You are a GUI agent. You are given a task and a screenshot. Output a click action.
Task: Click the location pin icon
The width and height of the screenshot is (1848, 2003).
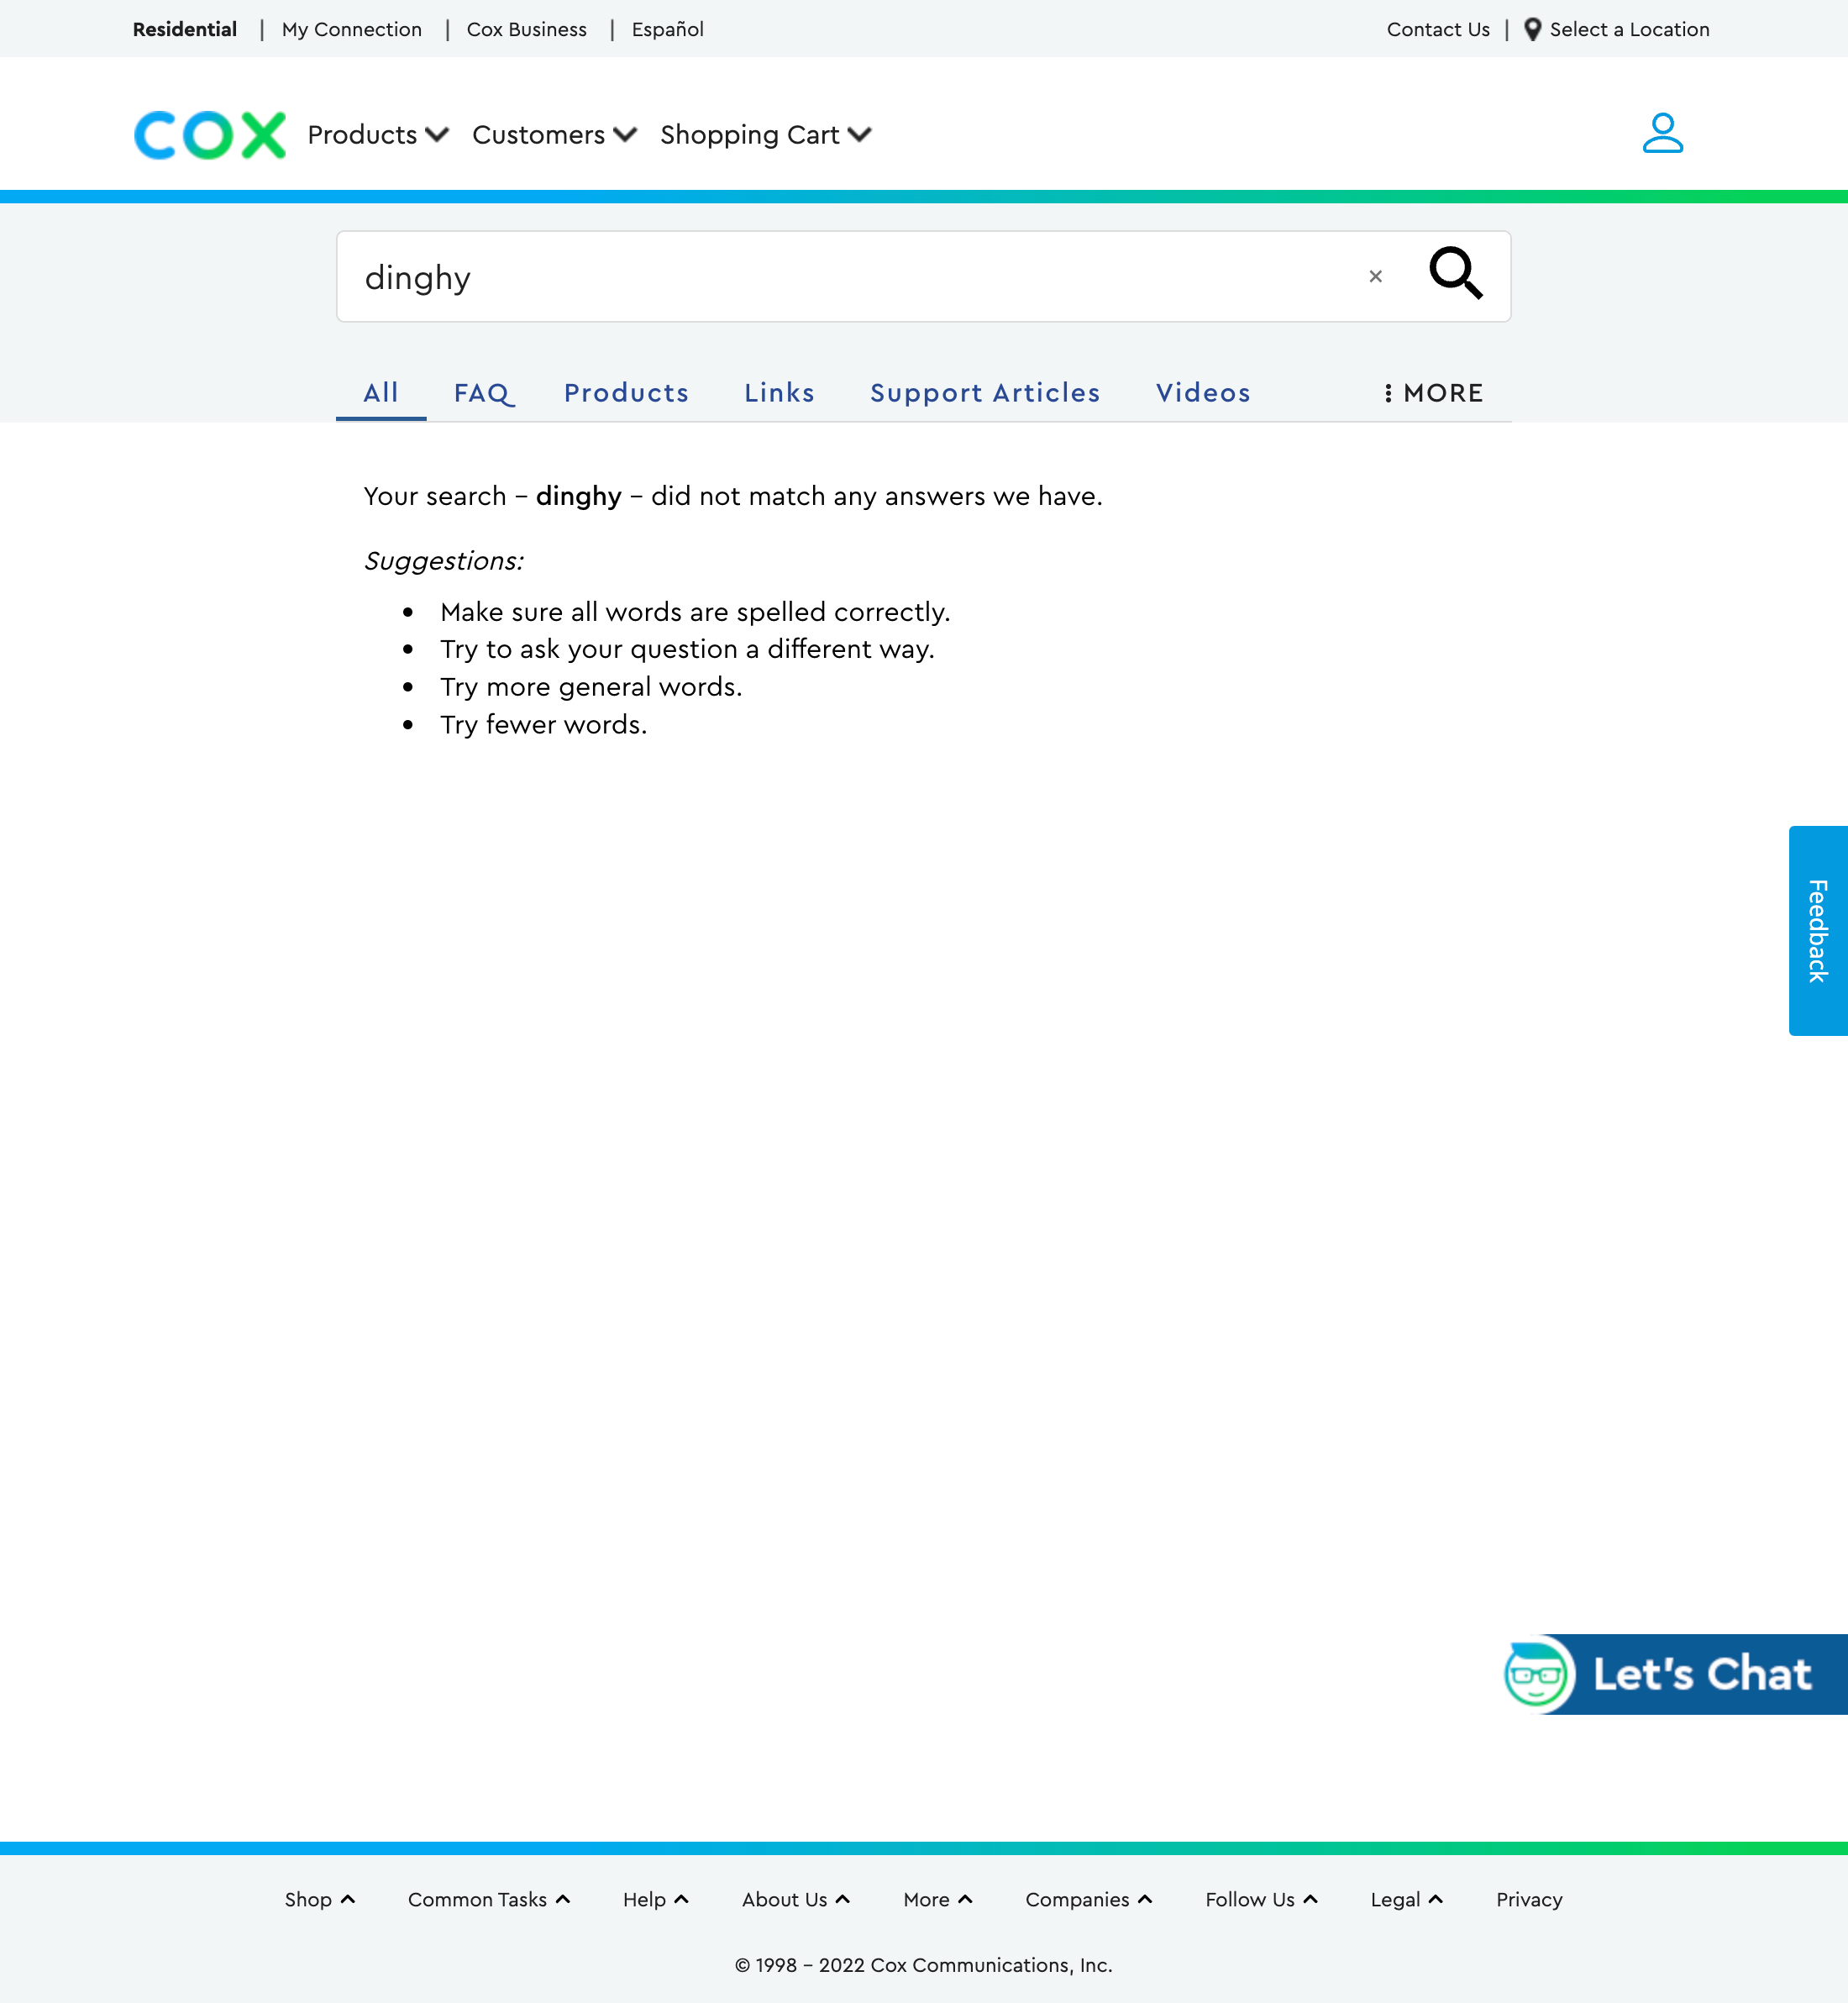click(x=1531, y=29)
